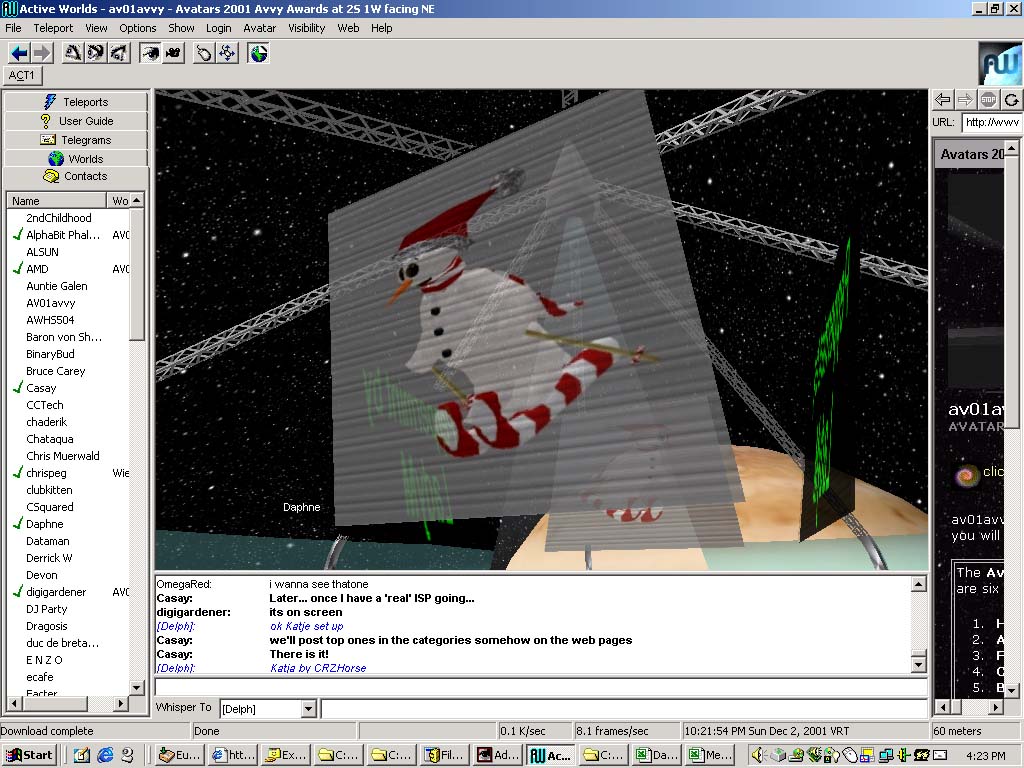Switch to third-person camera view
1024x768 pixels.
coord(173,53)
